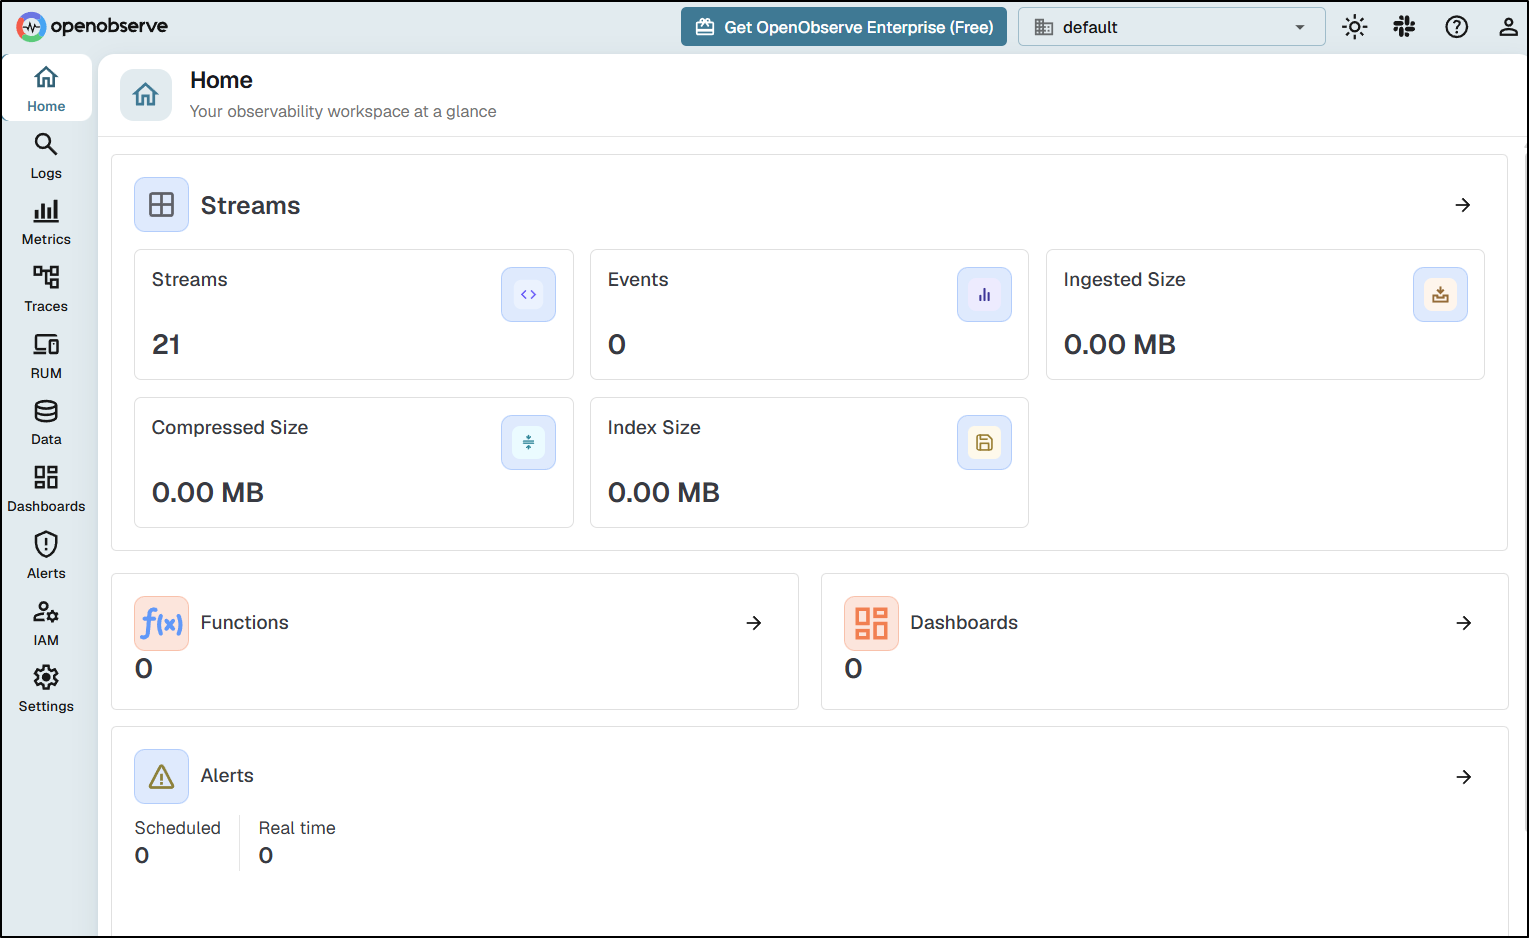The height and width of the screenshot is (938, 1529).
Task: Open Alerts from the sidebar
Action: [x=46, y=556]
